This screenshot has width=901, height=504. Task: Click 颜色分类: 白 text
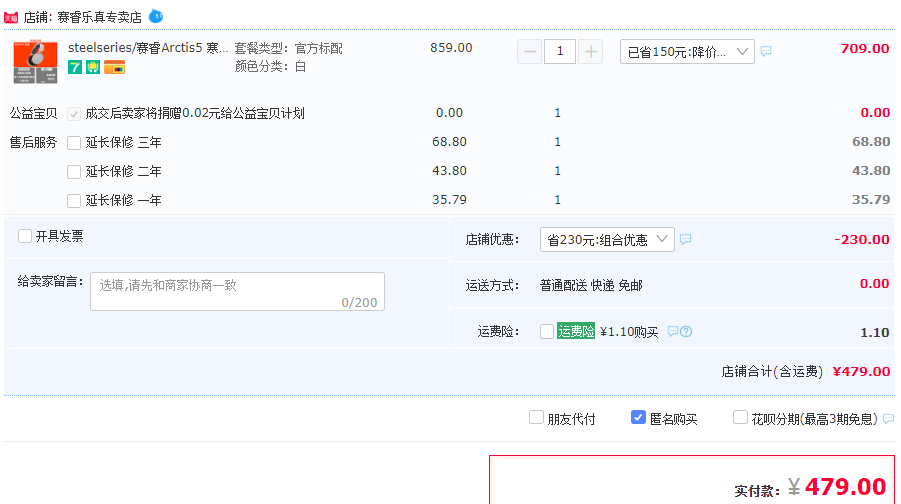coord(270,67)
